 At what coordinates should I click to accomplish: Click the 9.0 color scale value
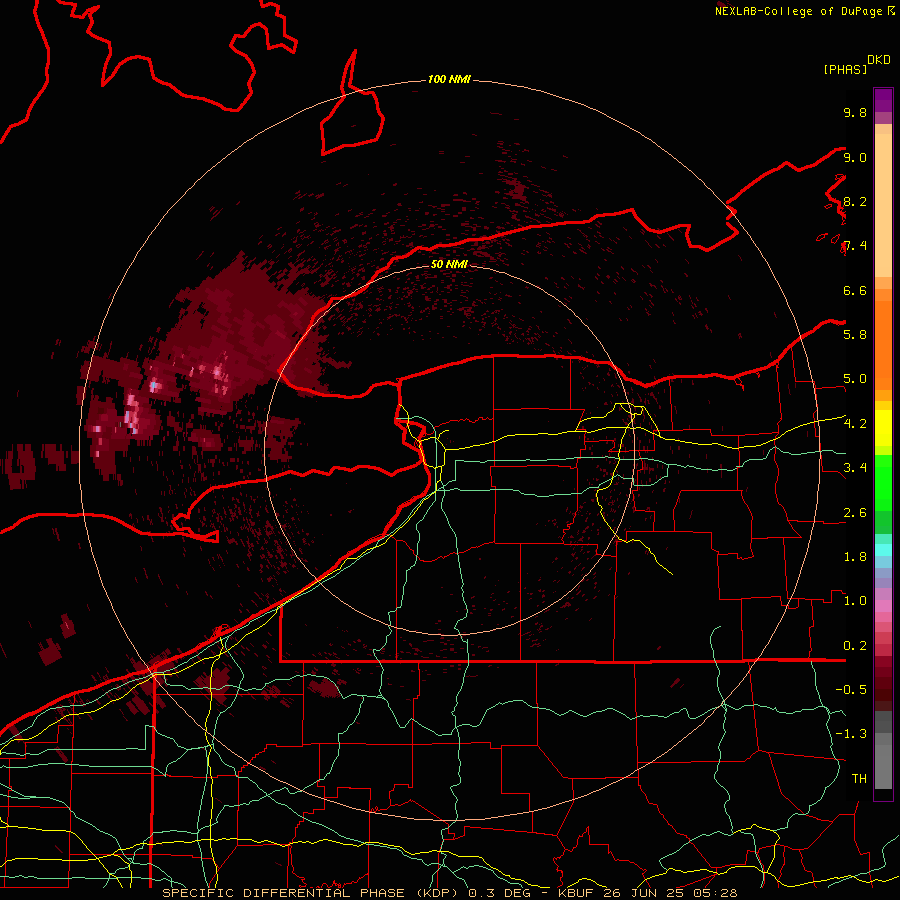pyautogui.click(x=855, y=157)
